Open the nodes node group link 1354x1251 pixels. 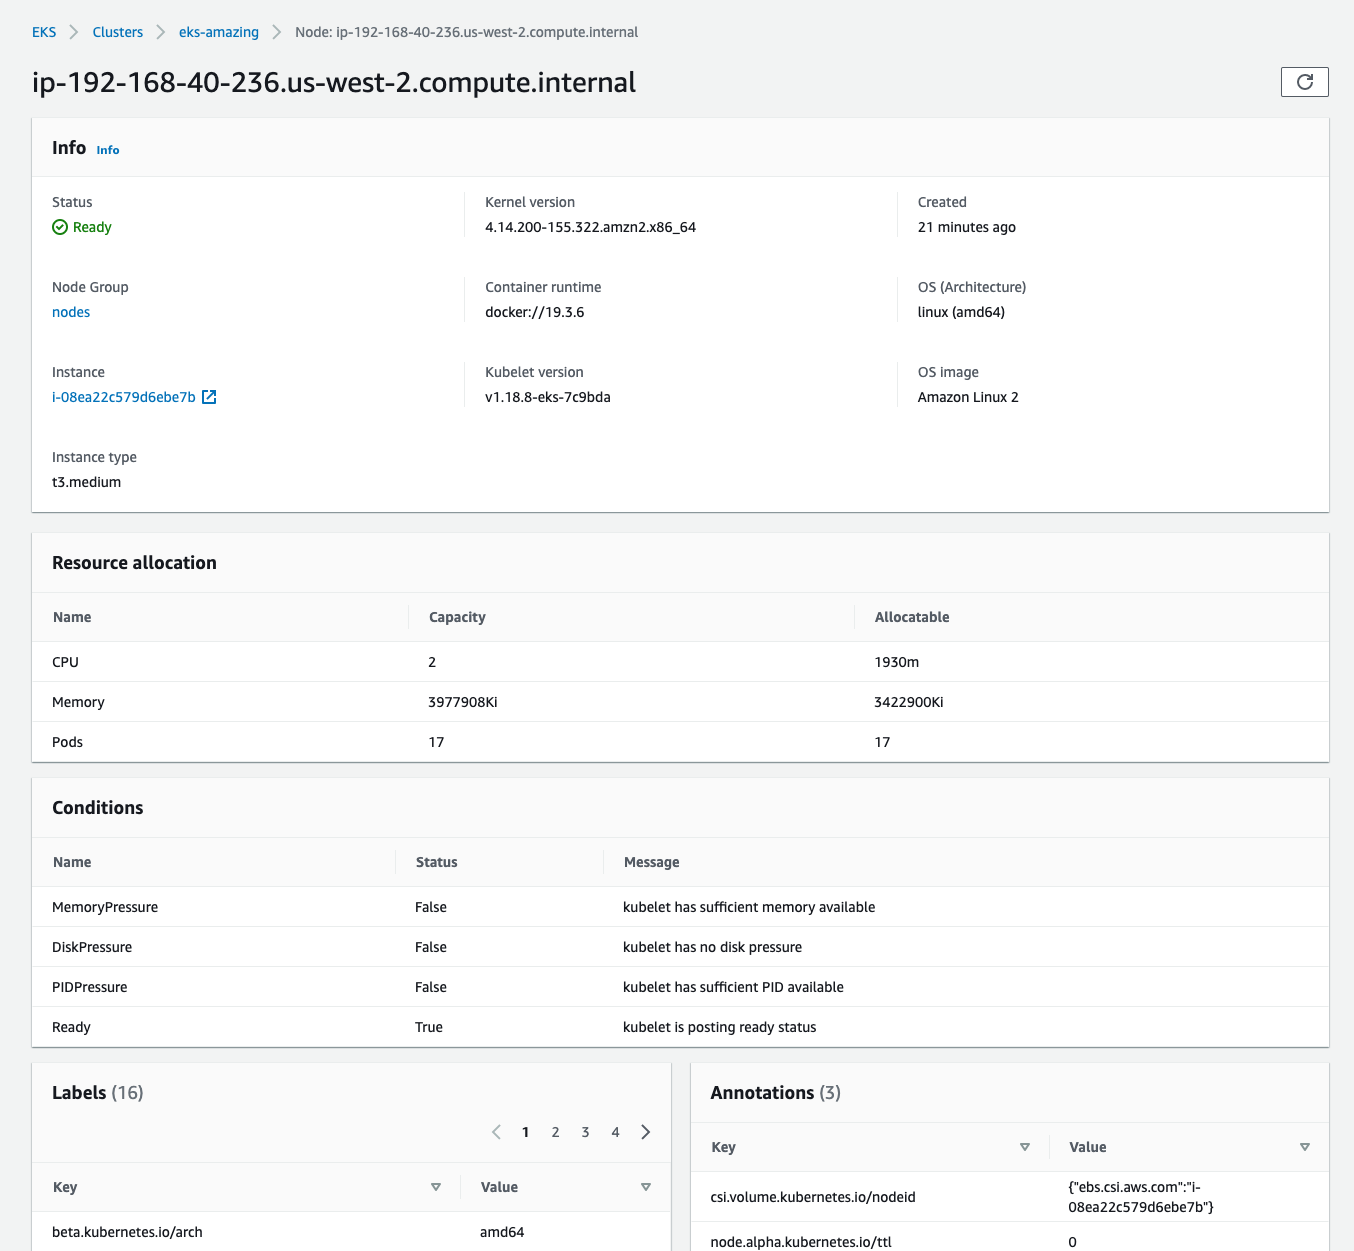tap(71, 312)
